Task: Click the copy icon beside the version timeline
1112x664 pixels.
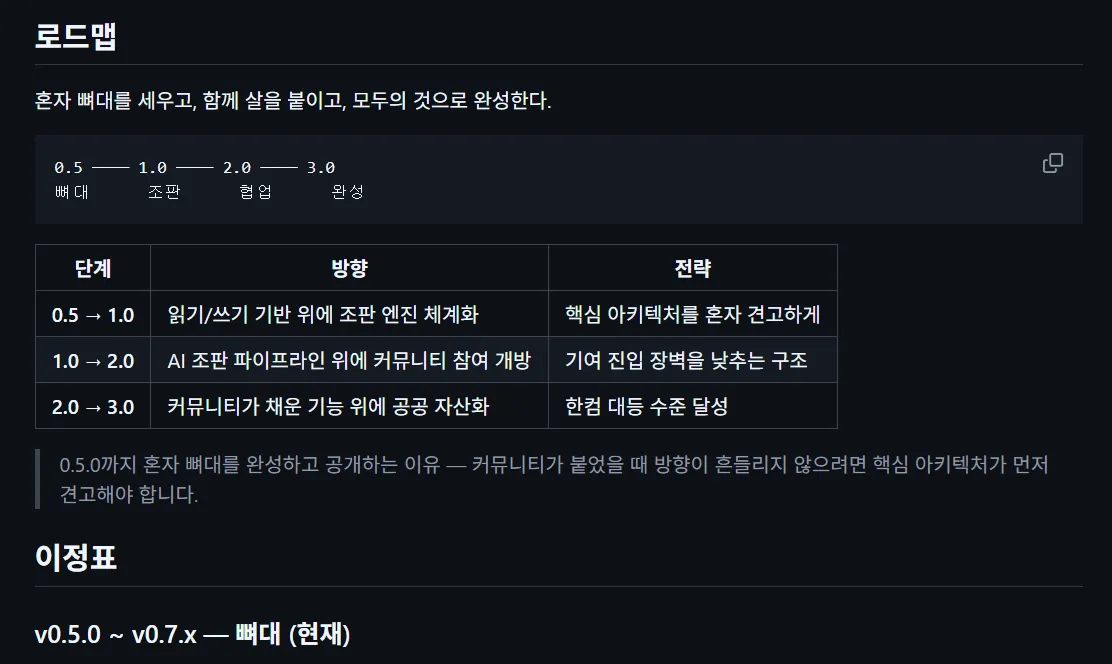Action: (x=1052, y=163)
